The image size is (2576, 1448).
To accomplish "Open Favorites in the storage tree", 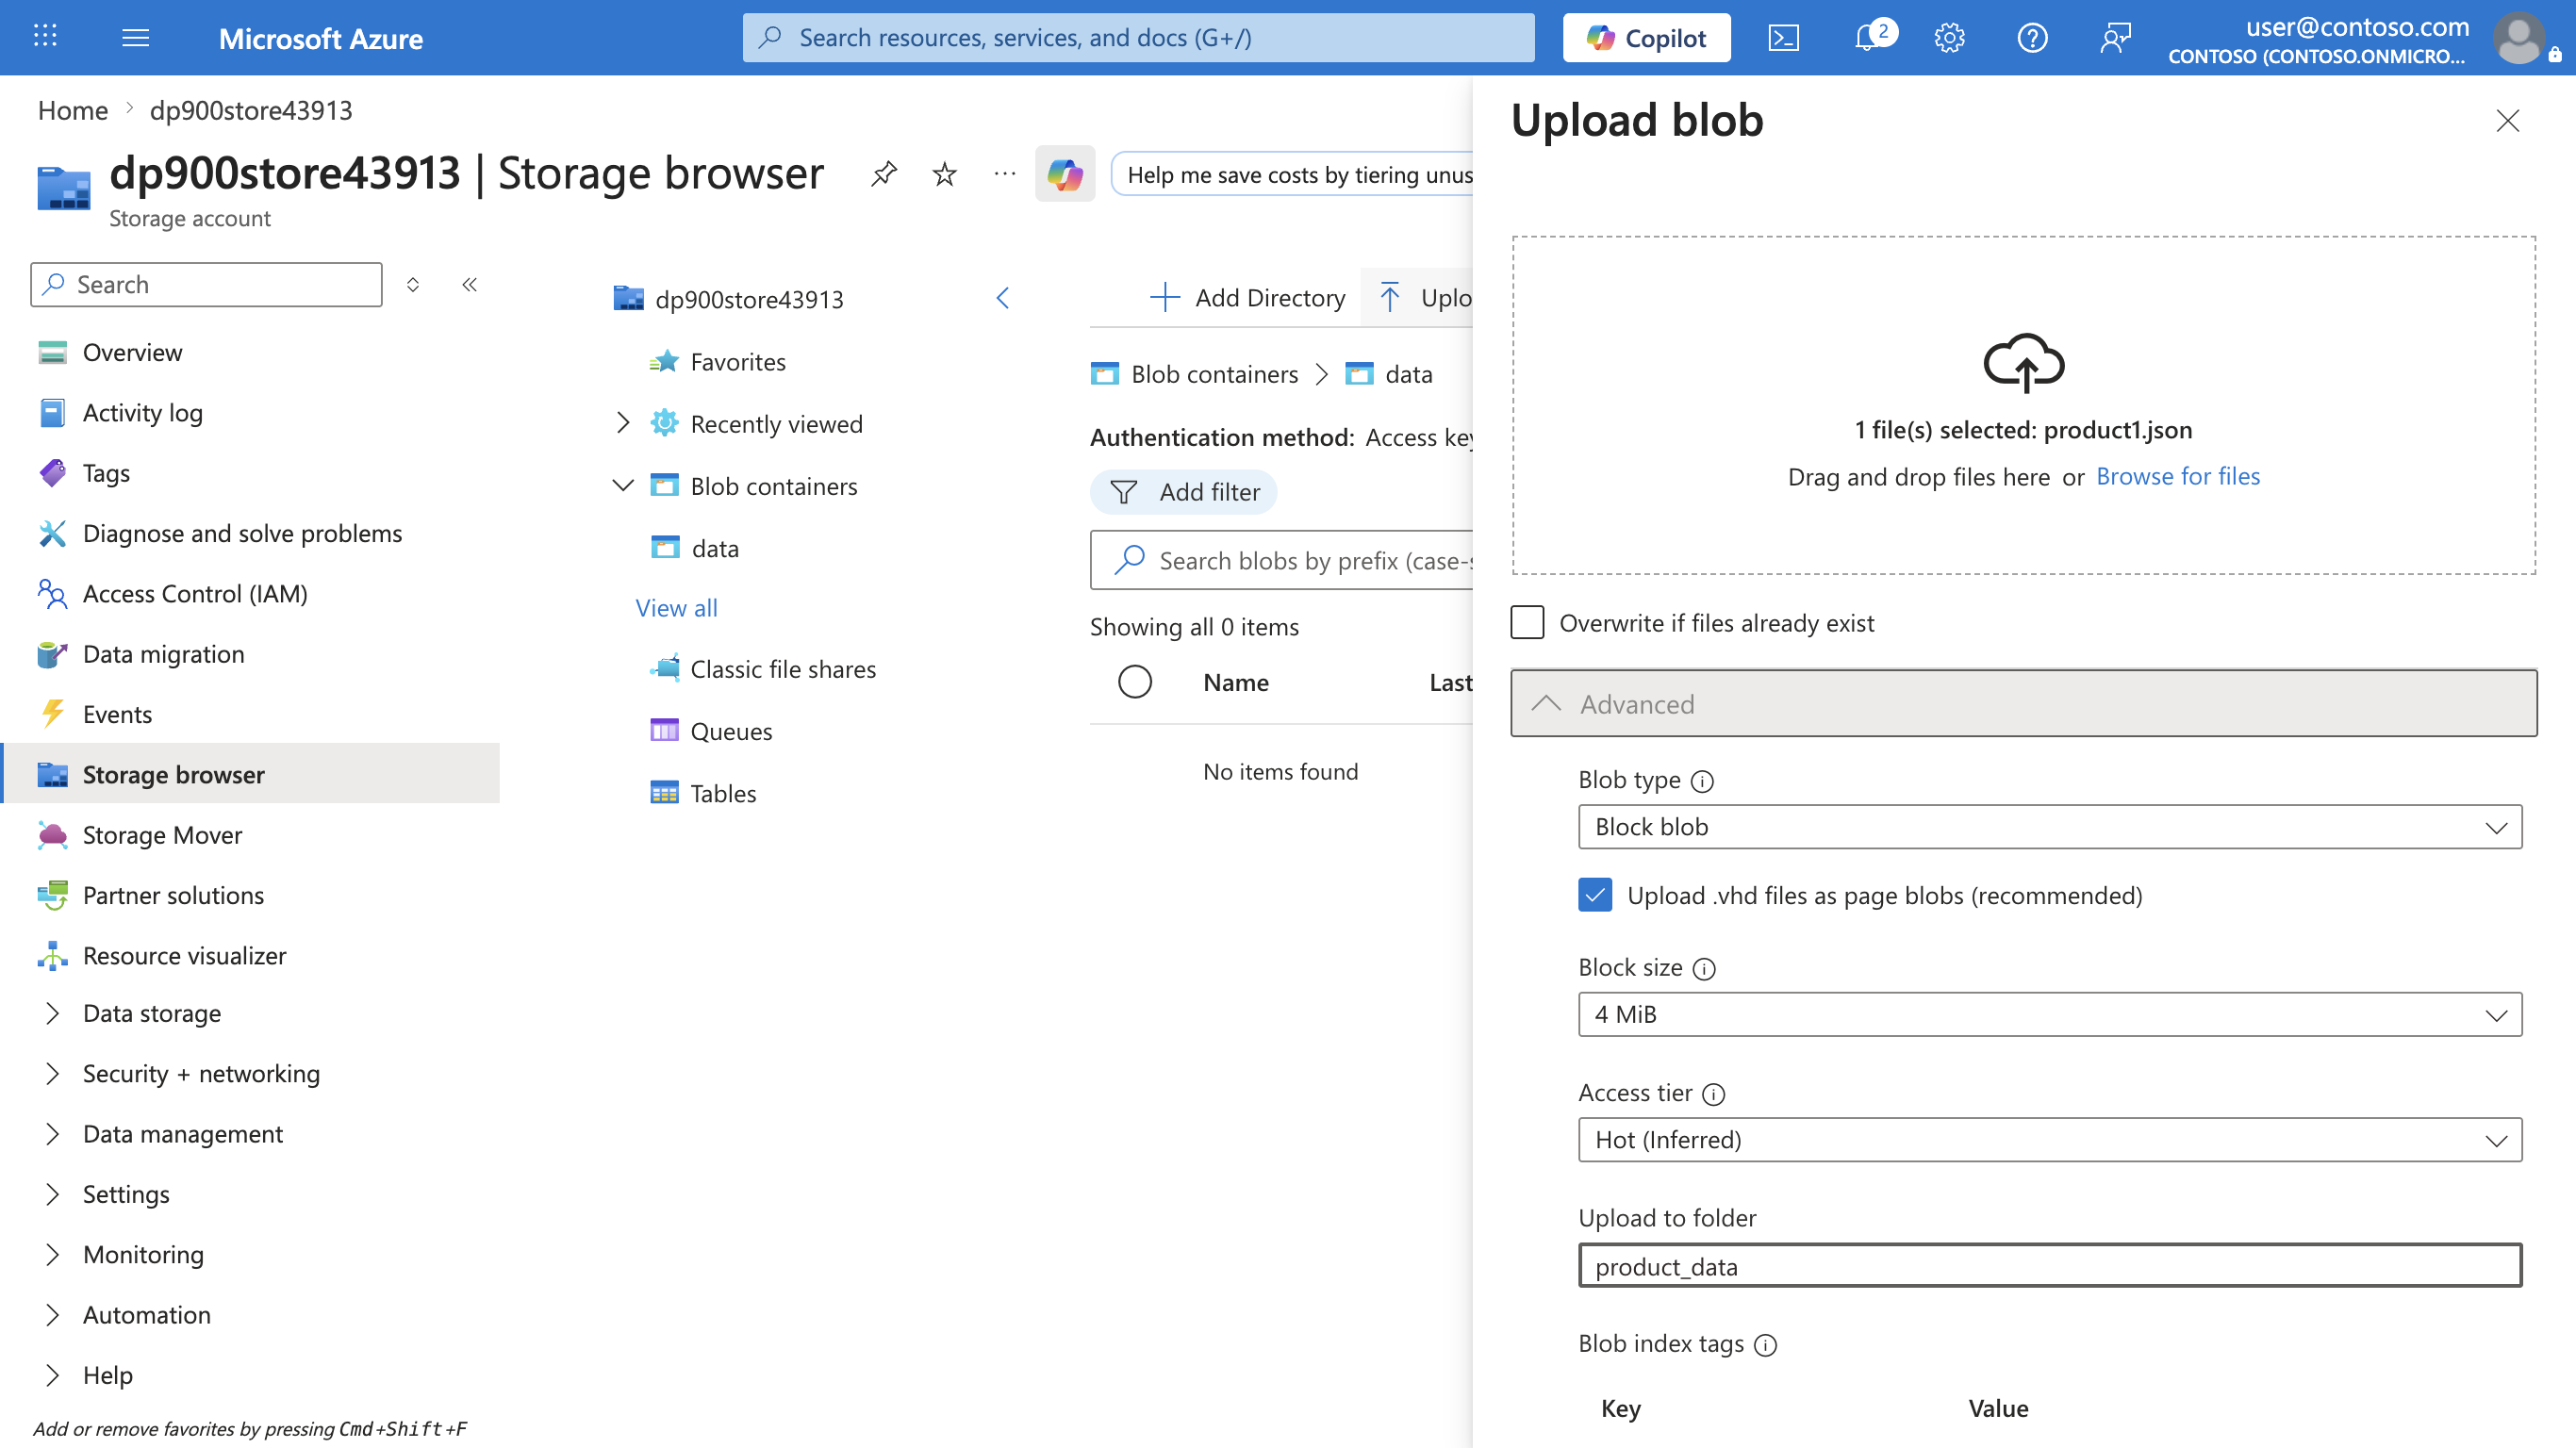I will (x=738, y=362).
